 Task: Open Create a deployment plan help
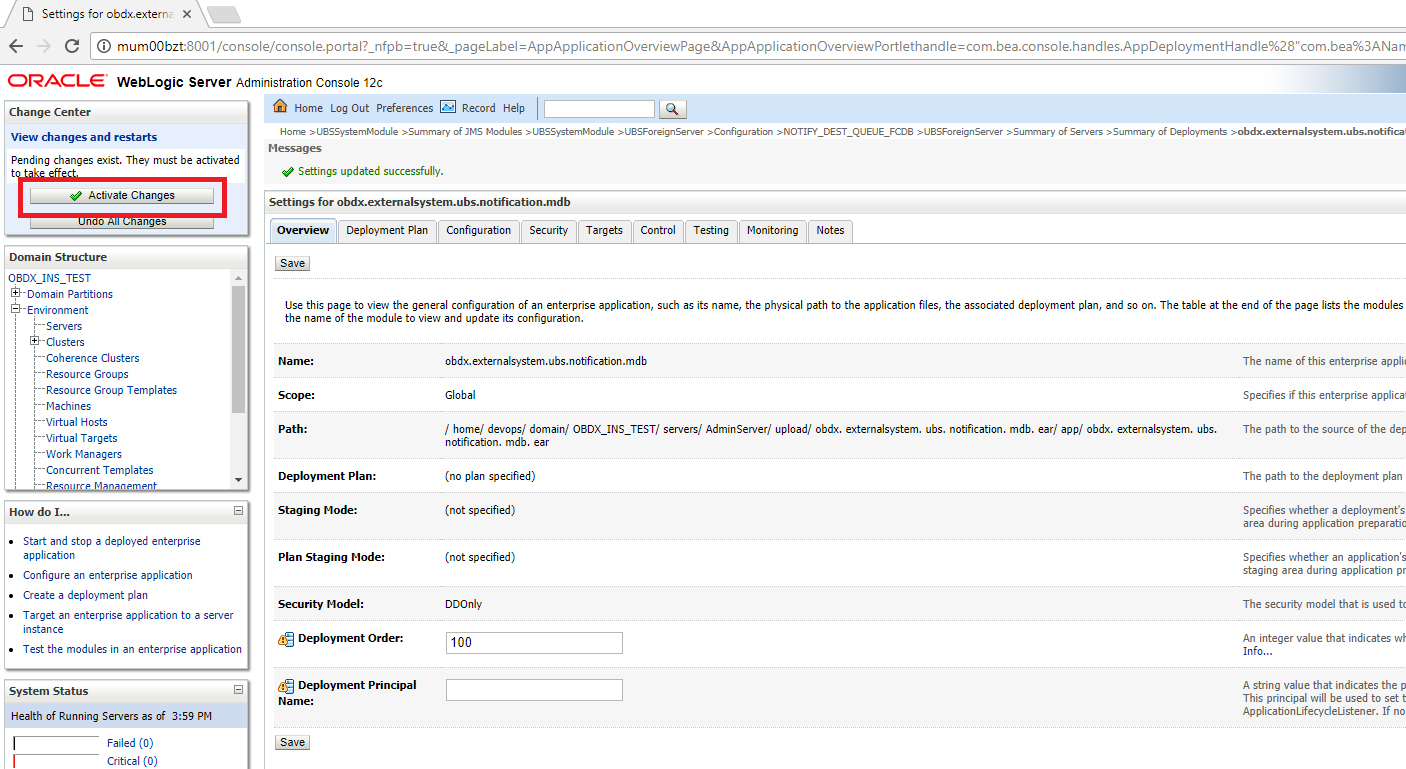click(85, 595)
